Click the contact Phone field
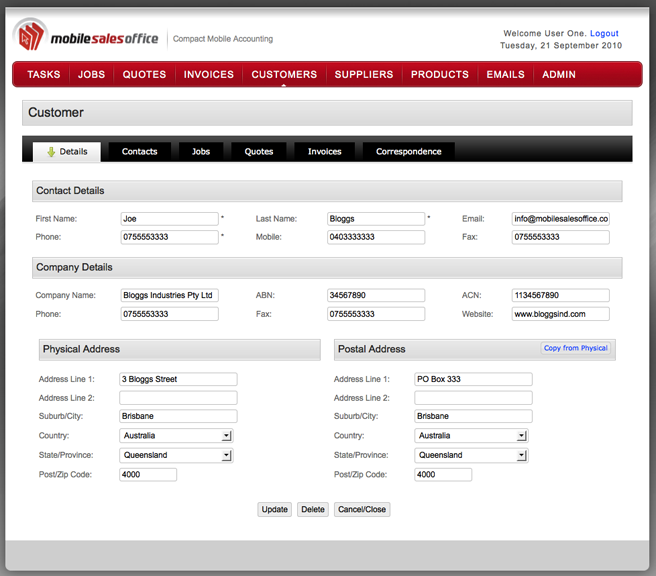 [x=169, y=237]
